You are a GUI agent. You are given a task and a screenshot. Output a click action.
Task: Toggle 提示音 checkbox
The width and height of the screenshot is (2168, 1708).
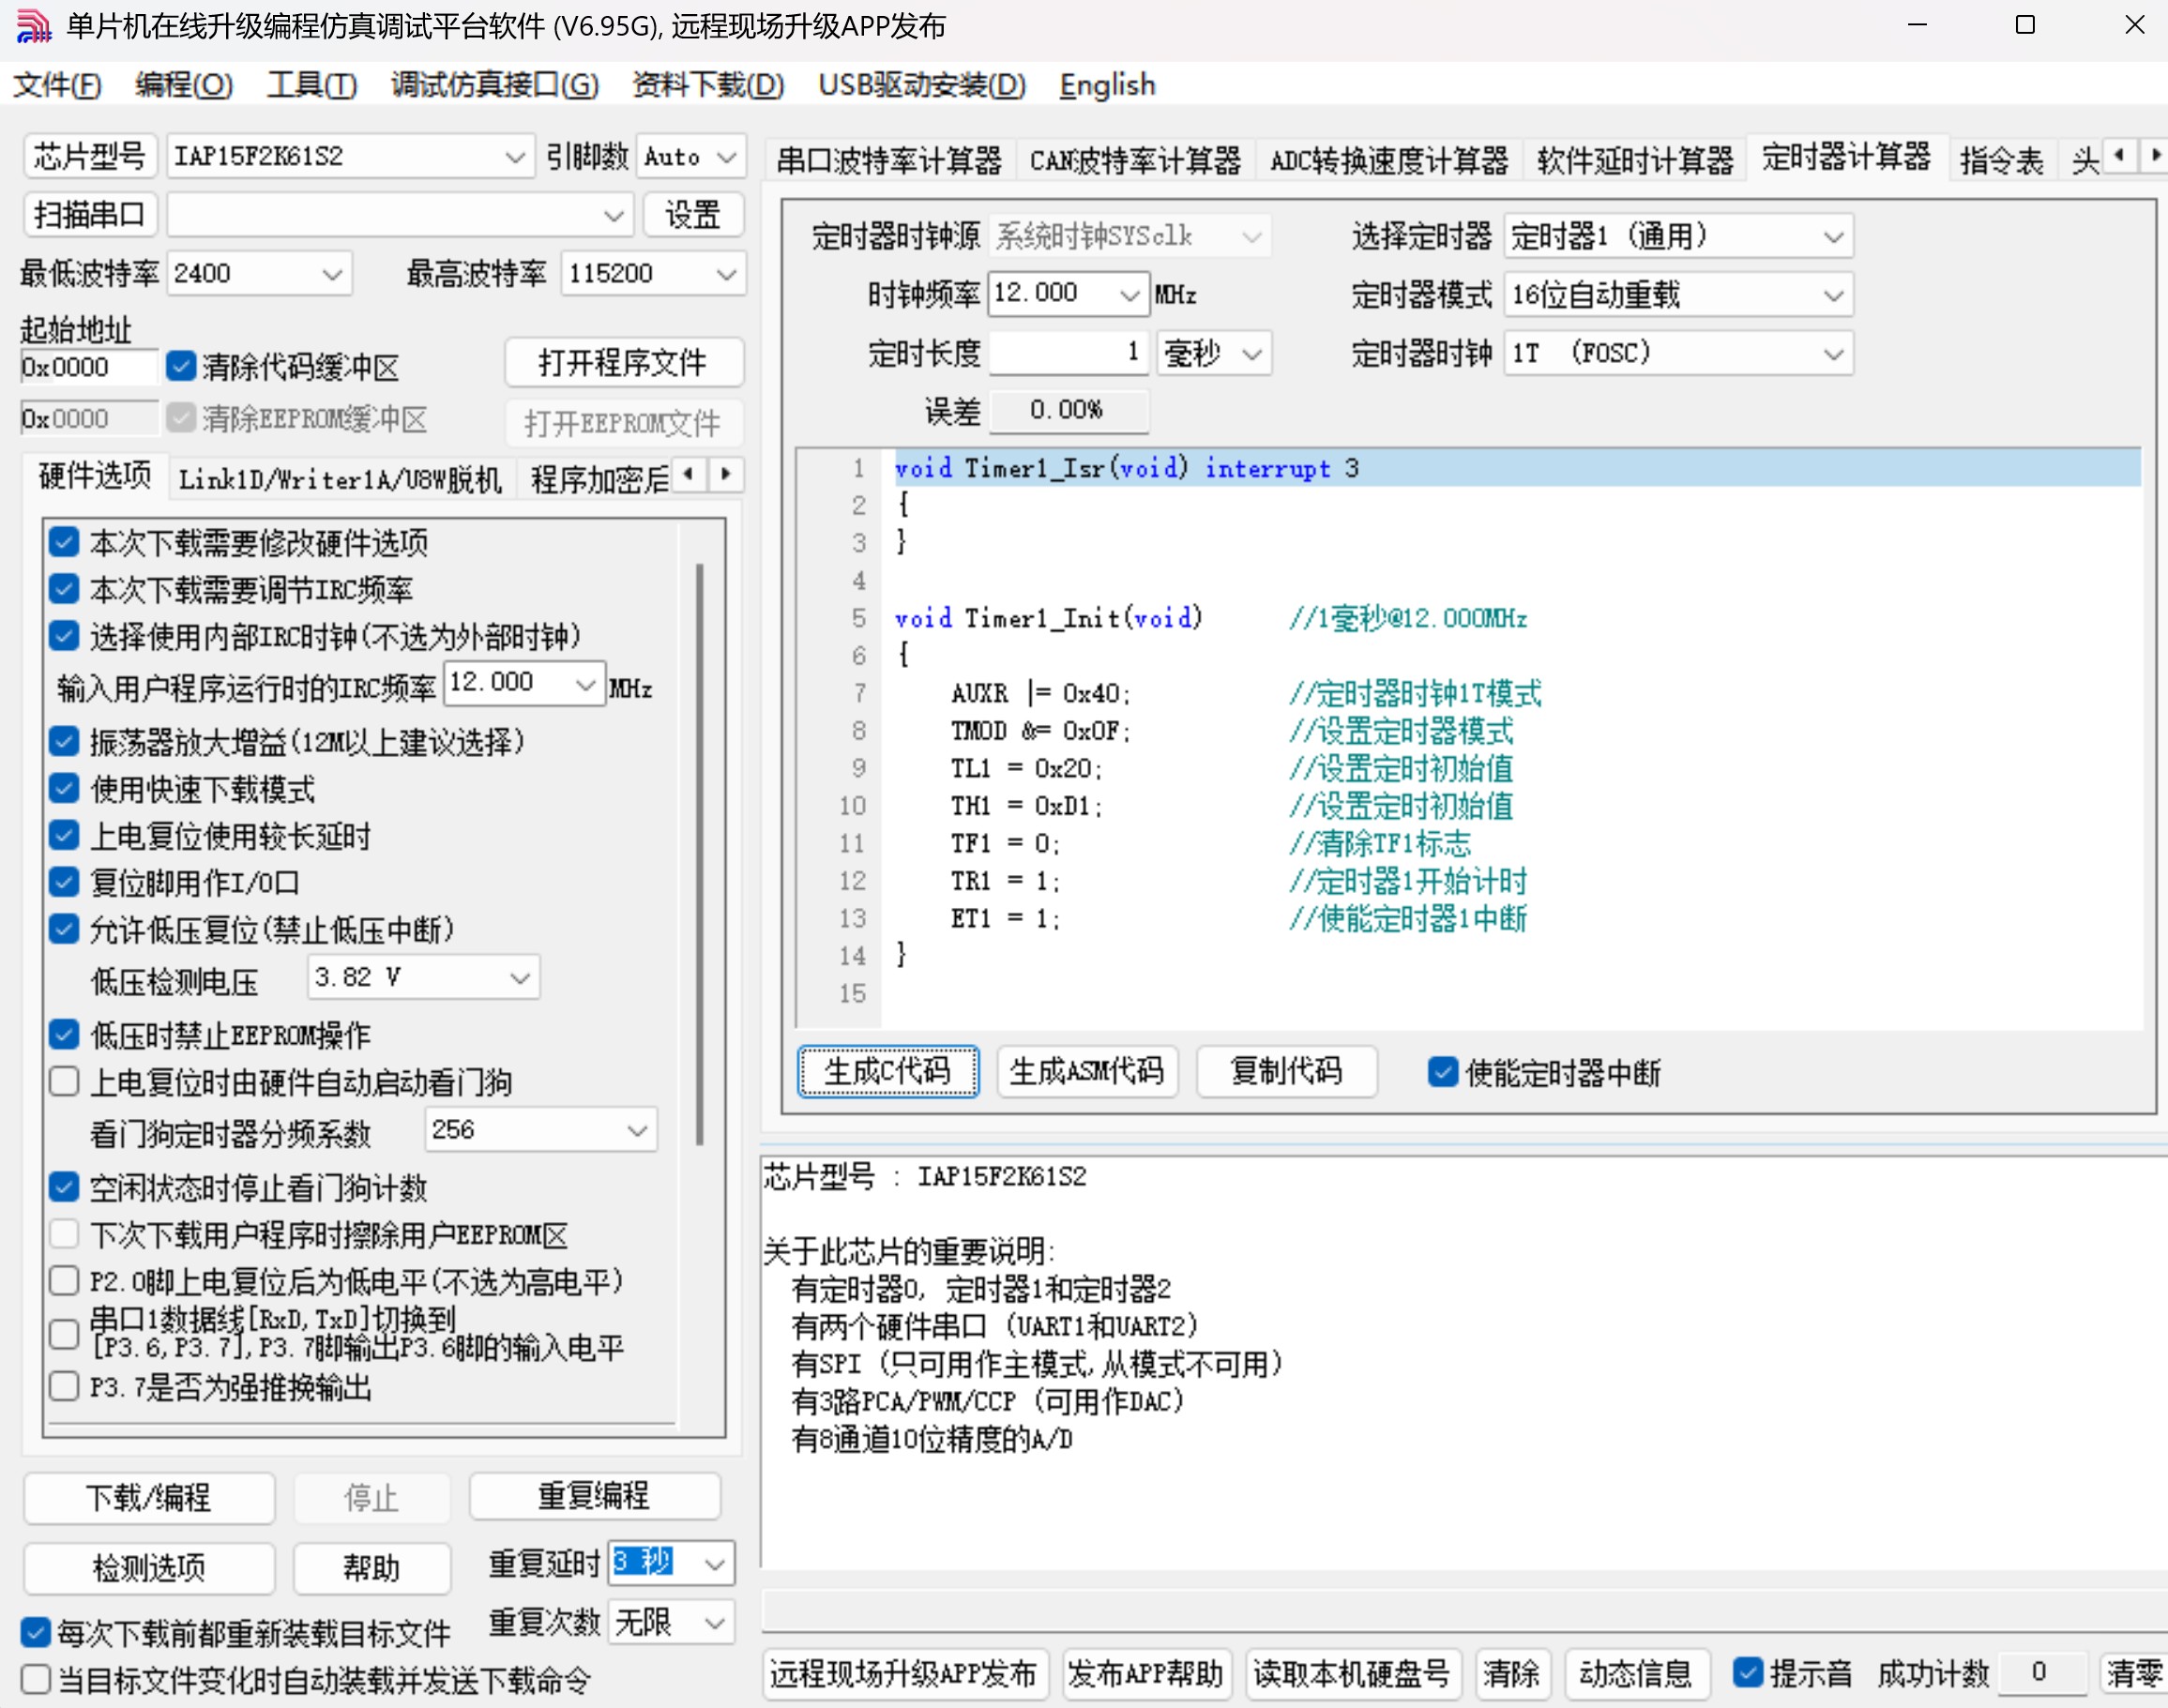pos(1748,1673)
